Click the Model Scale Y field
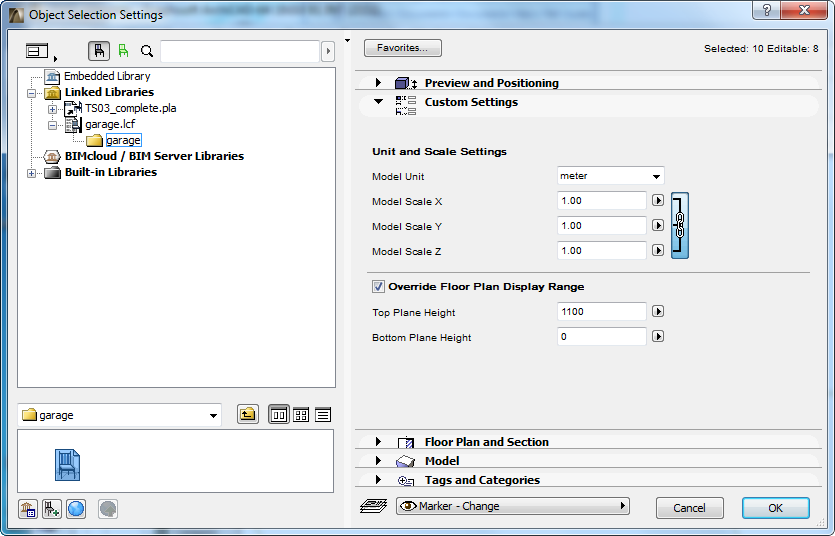This screenshot has width=835, height=536. [x=602, y=226]
